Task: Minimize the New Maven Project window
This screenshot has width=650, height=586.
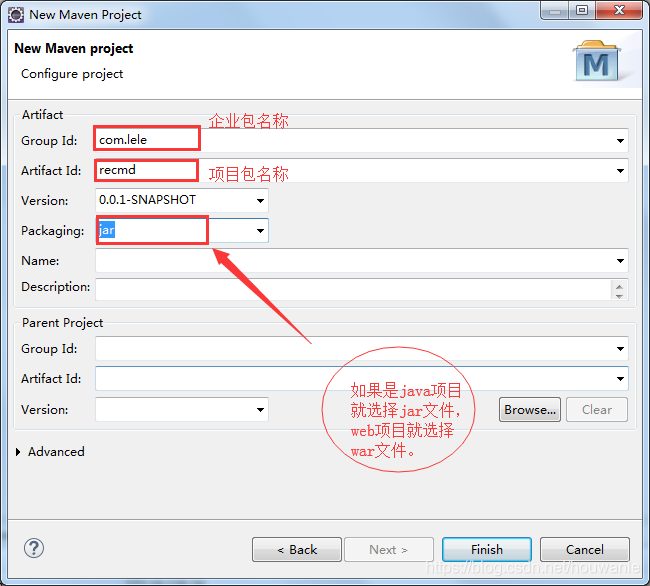Action: (555, 10)
